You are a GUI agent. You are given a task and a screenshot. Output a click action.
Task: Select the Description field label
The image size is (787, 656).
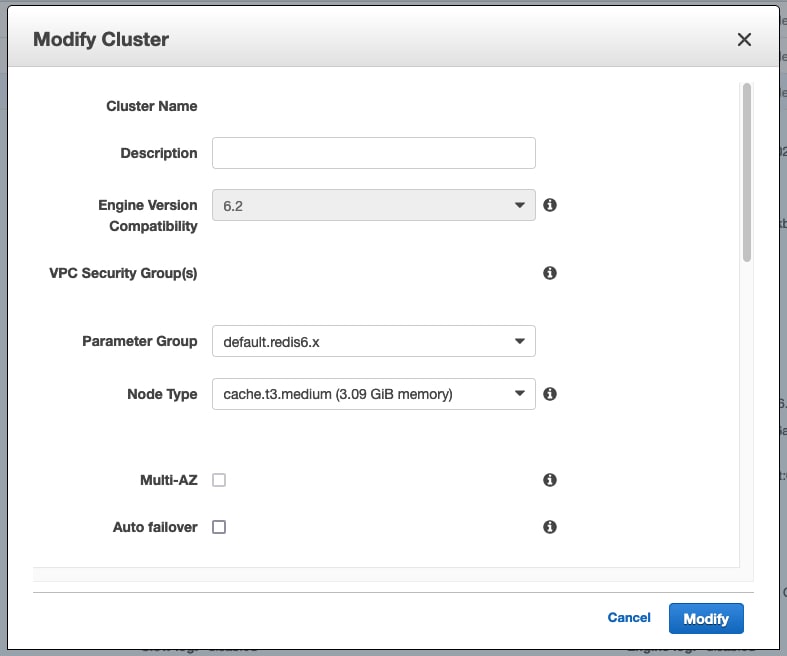point(158,153)
